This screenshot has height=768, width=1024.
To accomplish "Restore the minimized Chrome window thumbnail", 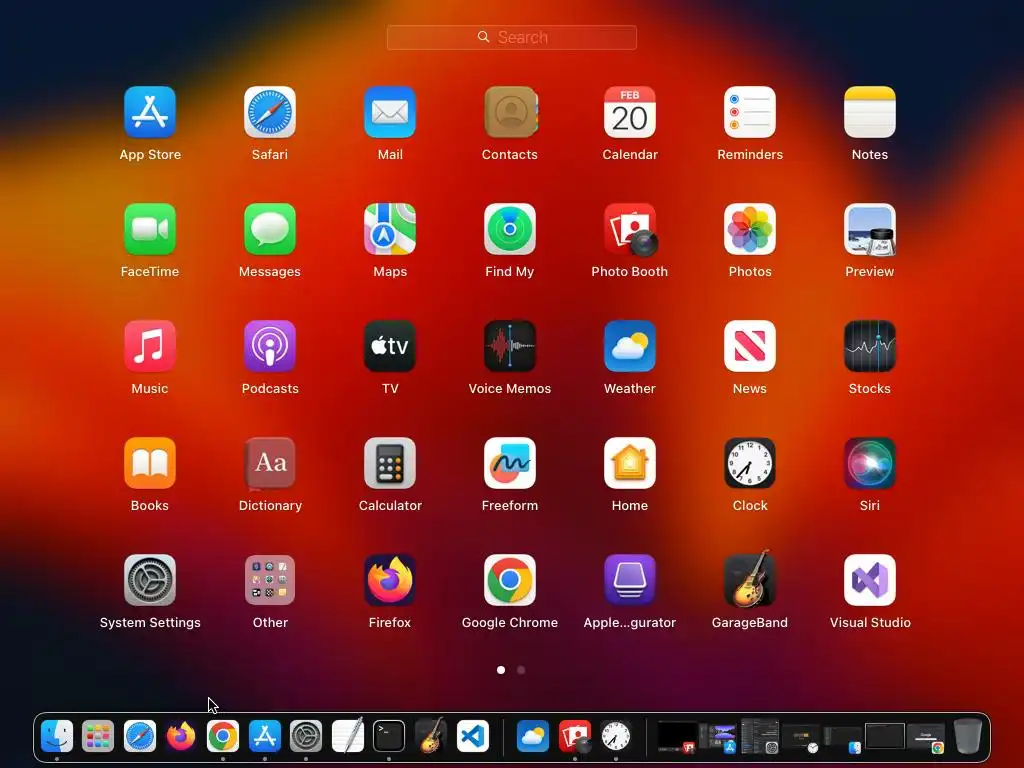I will [x=926, y=738].
